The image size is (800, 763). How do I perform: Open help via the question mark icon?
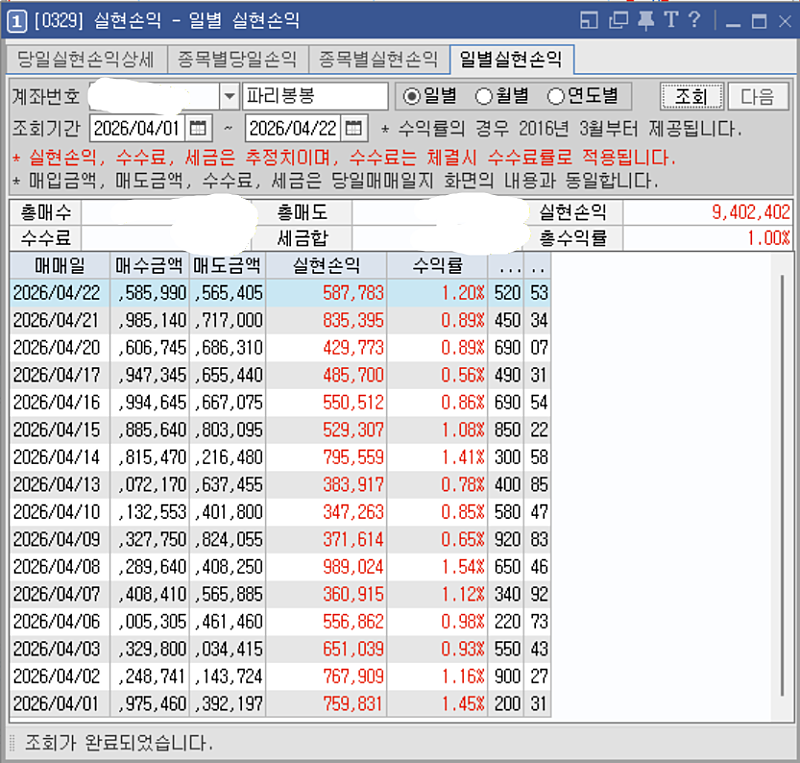pyautogui.click(x=694, y=20)
